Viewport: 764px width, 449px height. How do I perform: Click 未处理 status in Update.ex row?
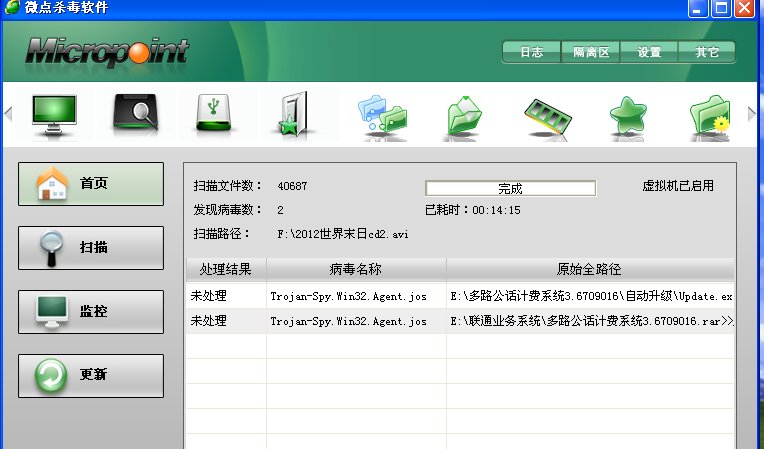pyautogui.click(x=209, y=296)
